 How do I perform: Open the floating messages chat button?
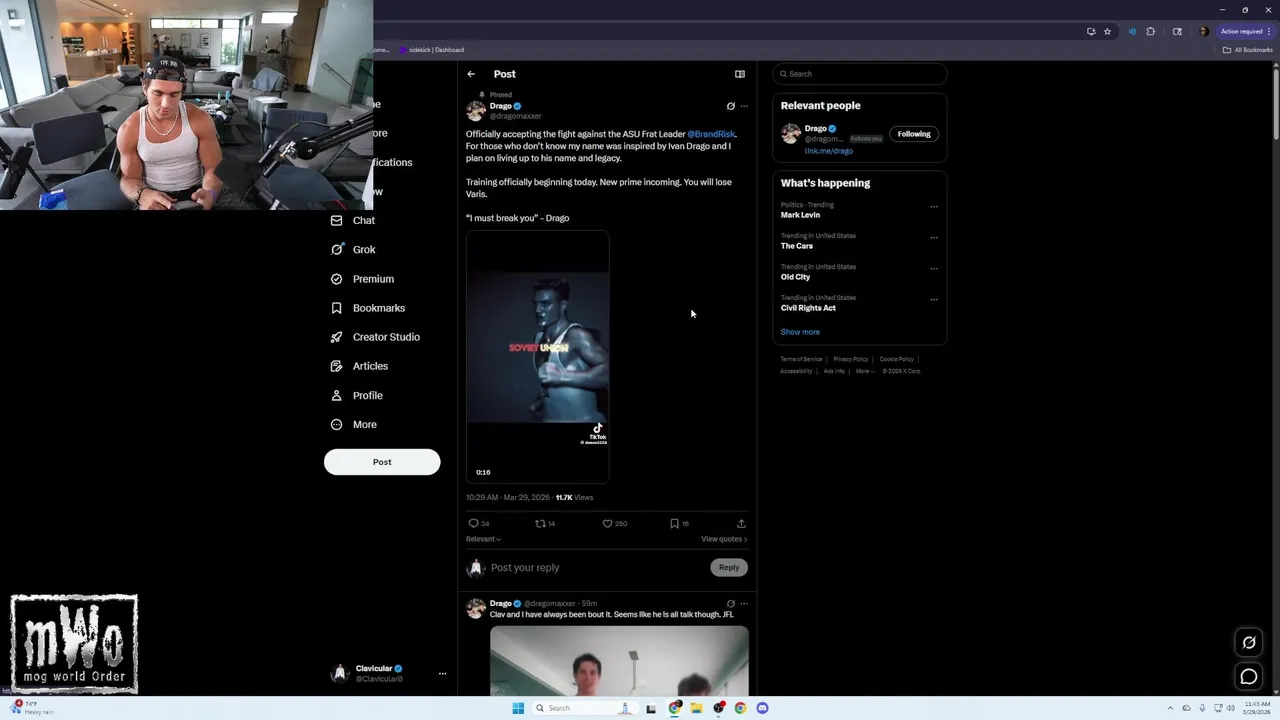coord(1249,677)
